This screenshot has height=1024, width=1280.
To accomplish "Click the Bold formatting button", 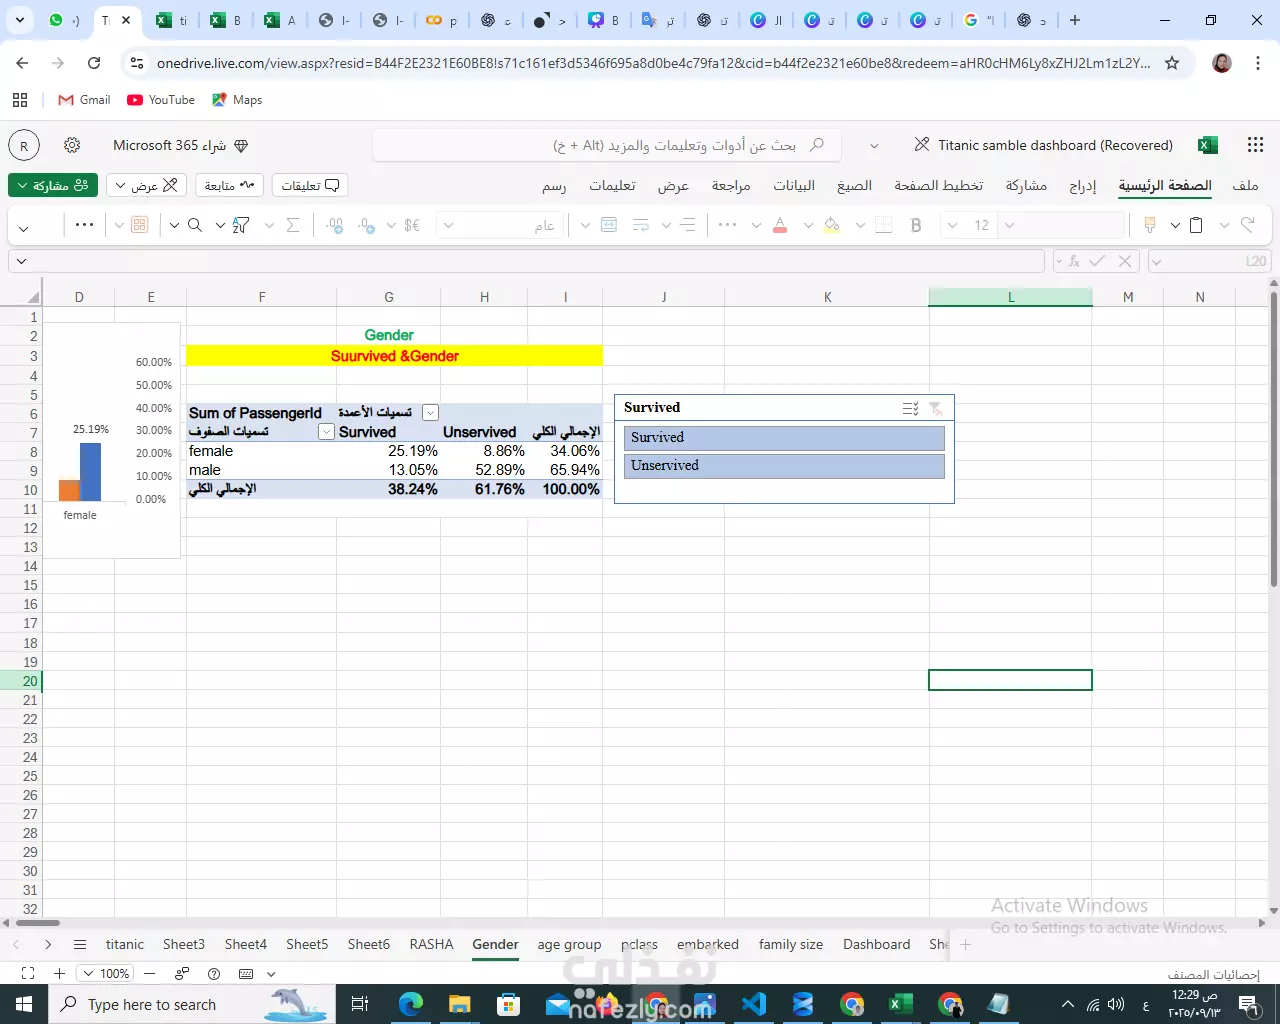I will coord(916,225).
